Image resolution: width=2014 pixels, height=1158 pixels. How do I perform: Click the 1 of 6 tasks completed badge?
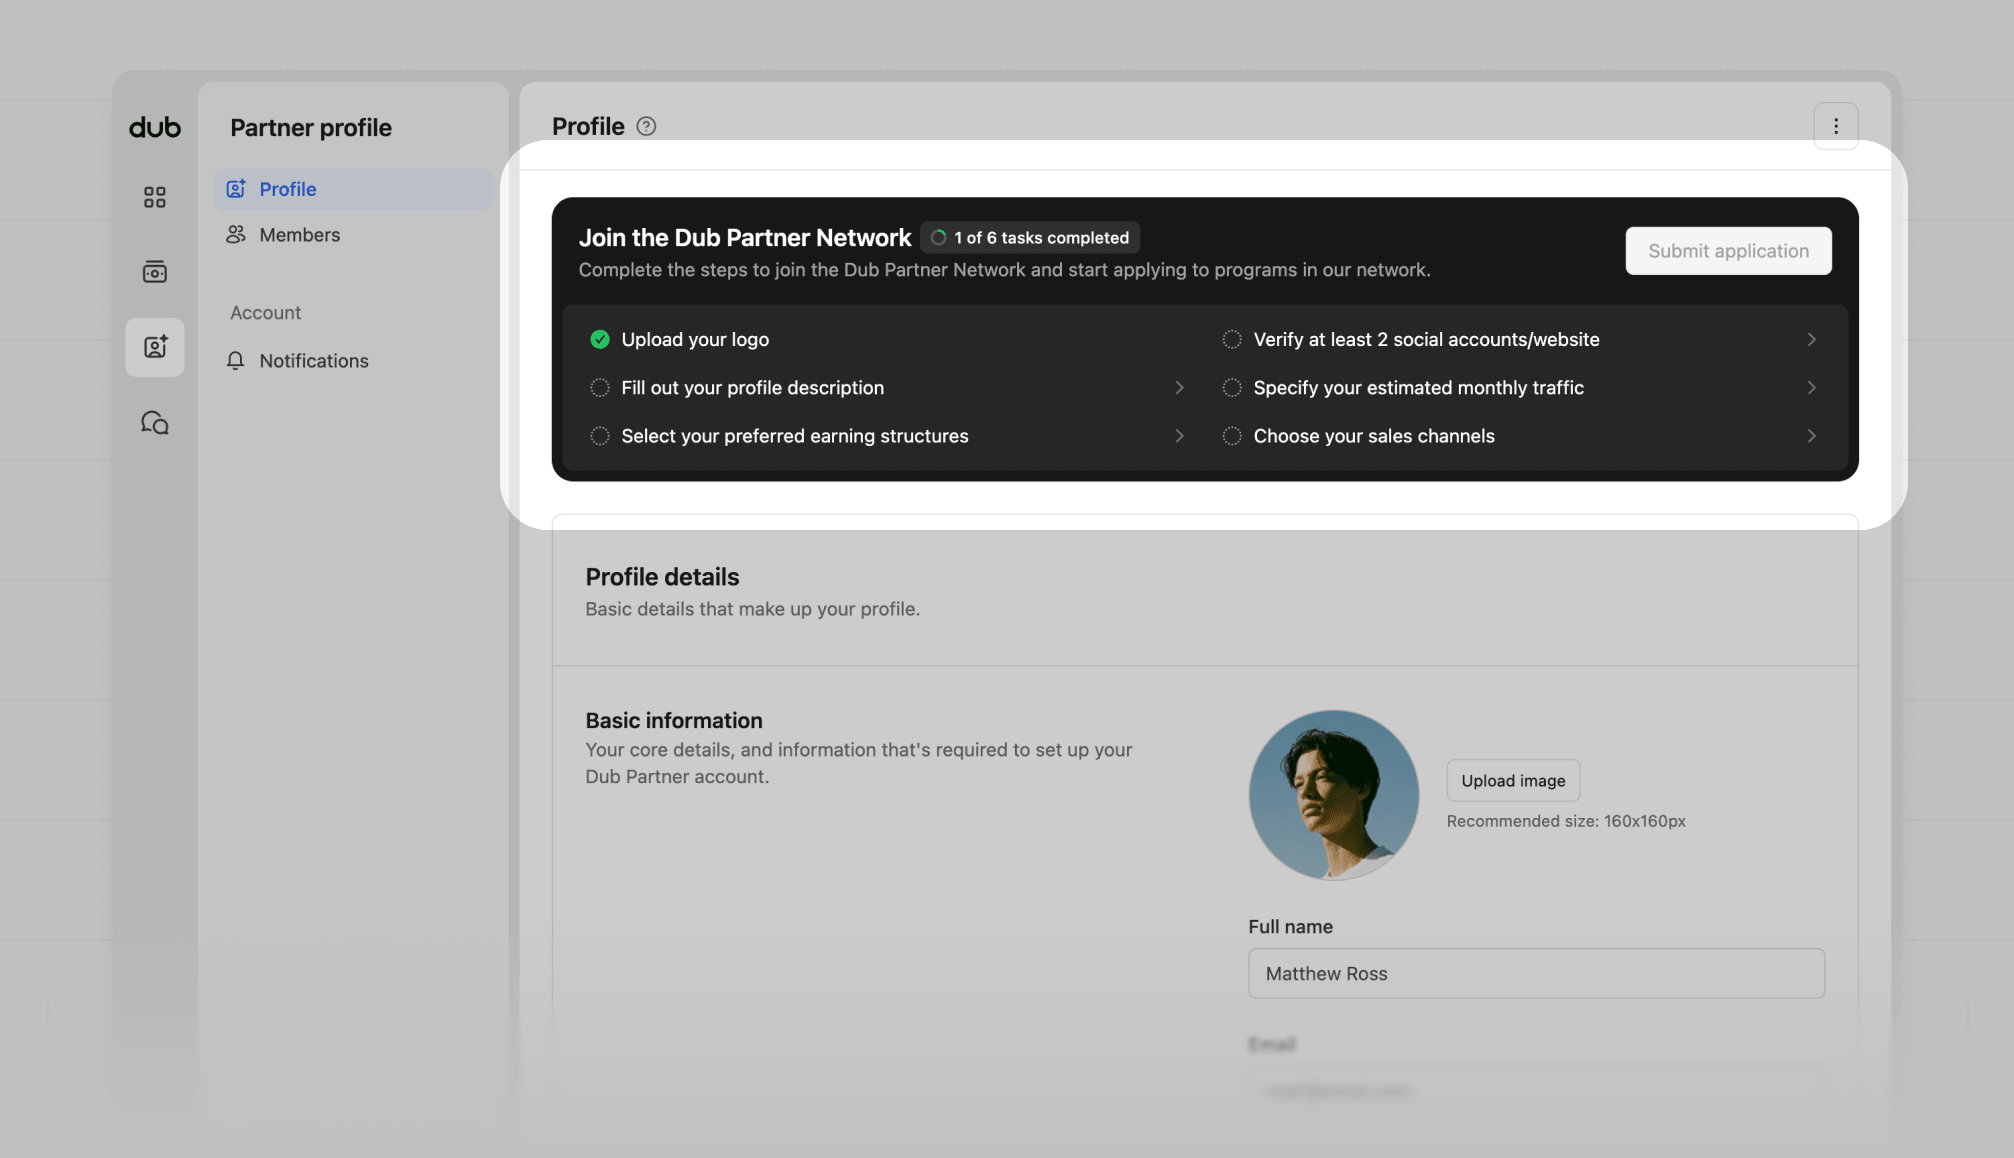1030,238
